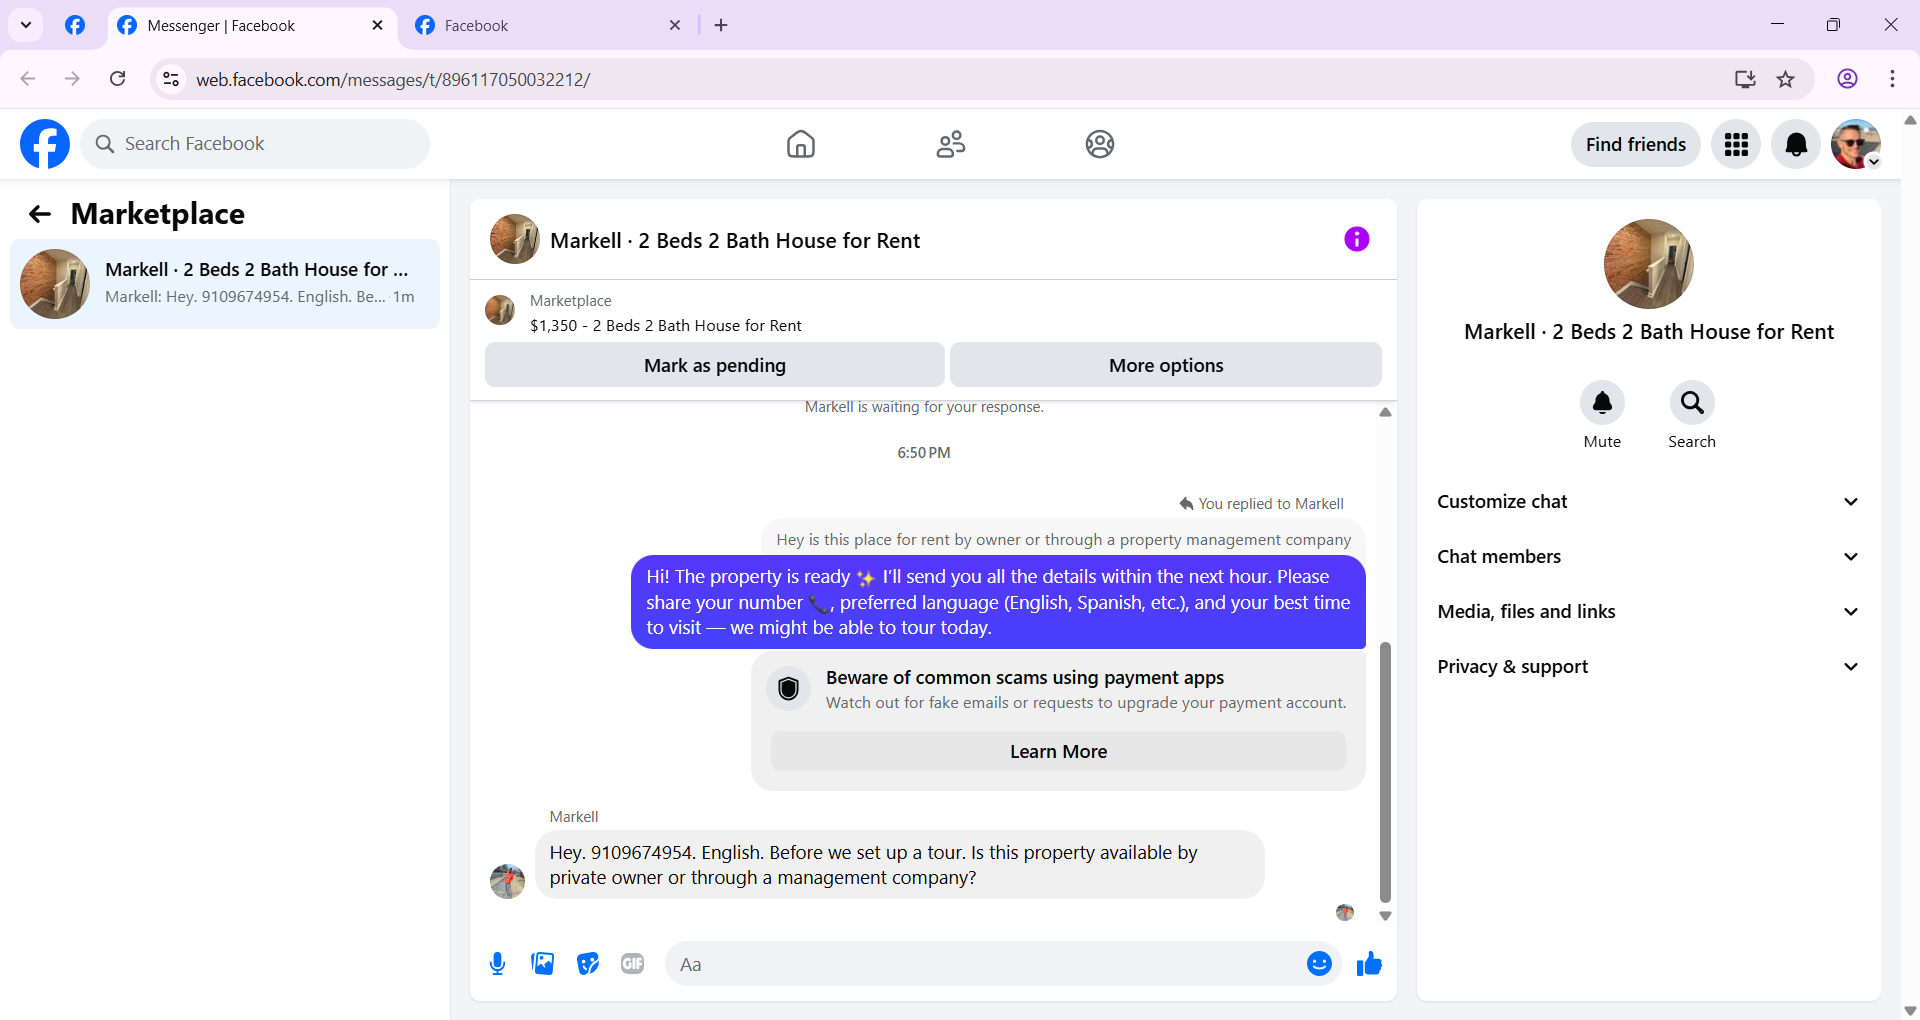Open listing thumbnail in chat header
Screen dimensions: 1920x1020
(x=515, y=239)
